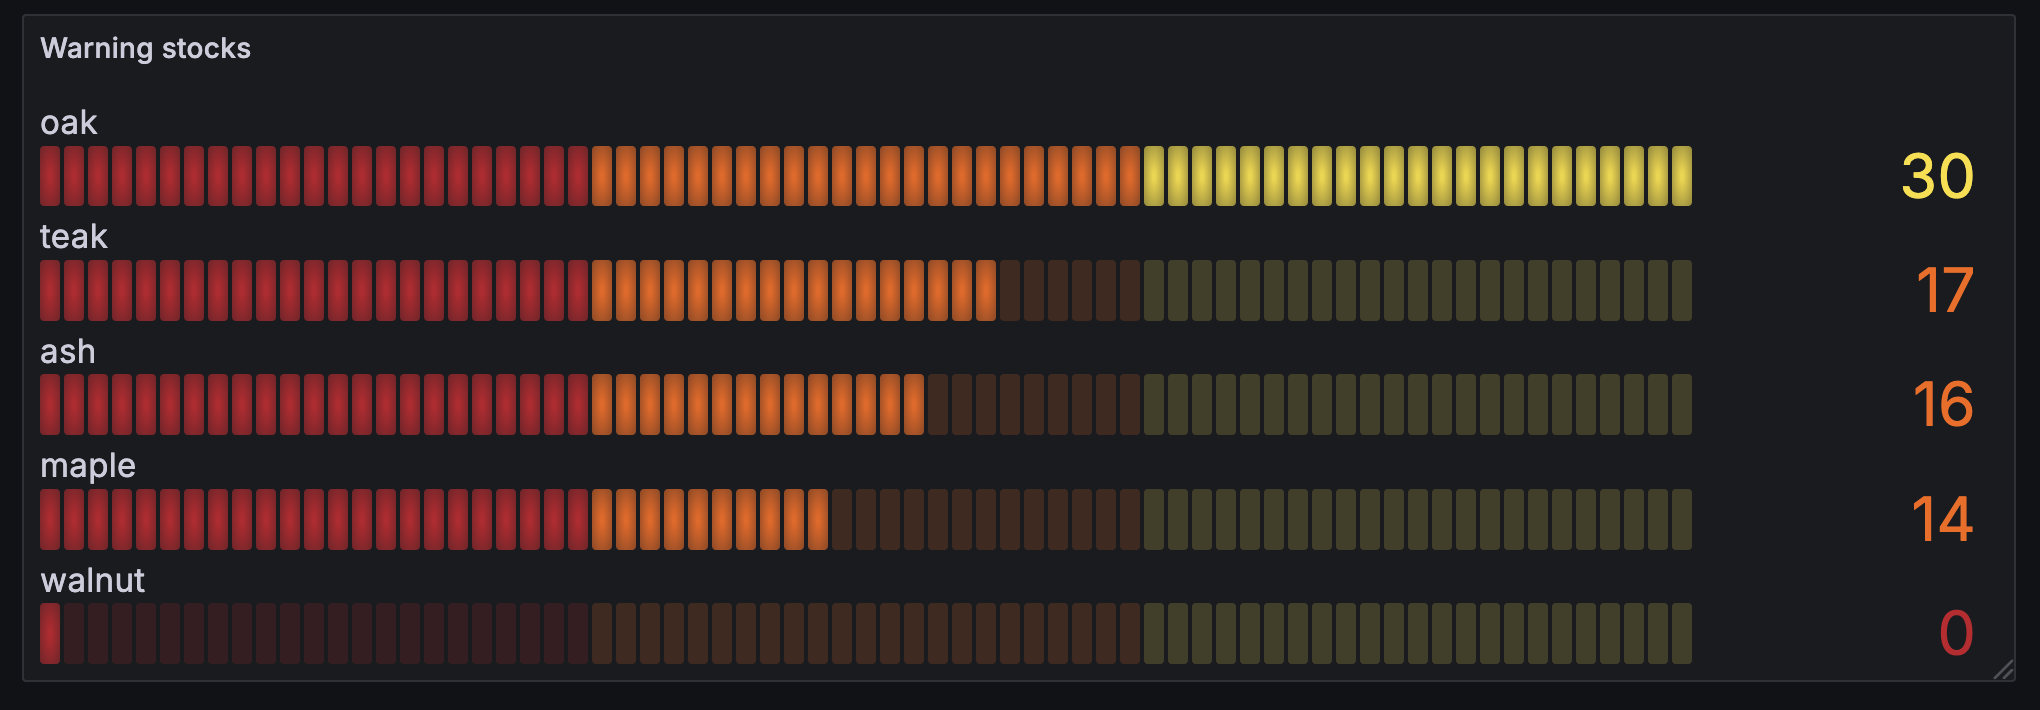The height and width of the screenshot is (710, 2040).
Task: Click walnut's single lit red segment
Action: (x=50, y=634)
